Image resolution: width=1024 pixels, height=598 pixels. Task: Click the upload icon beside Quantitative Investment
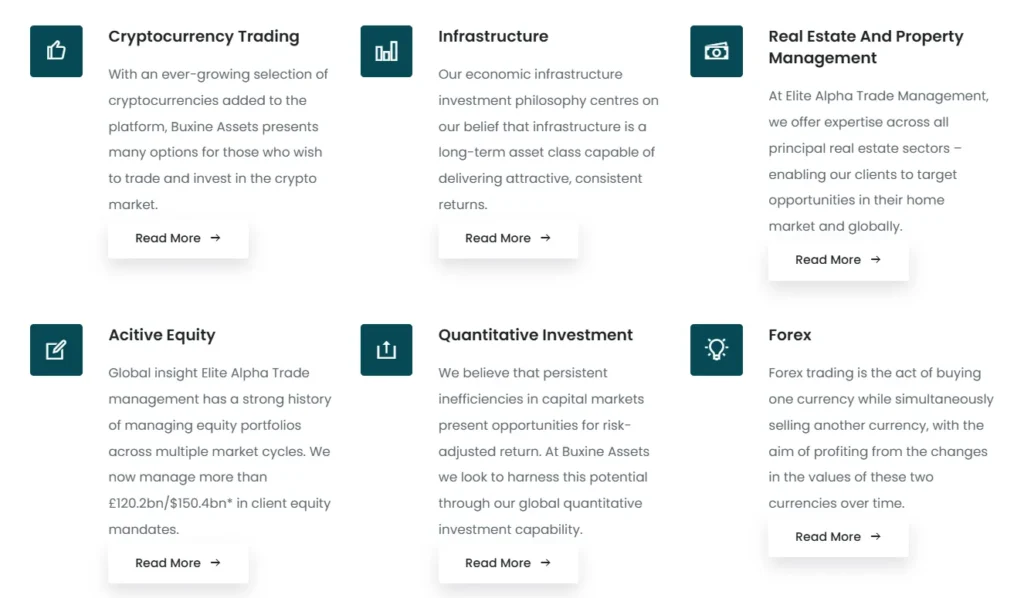coord(386,350)
